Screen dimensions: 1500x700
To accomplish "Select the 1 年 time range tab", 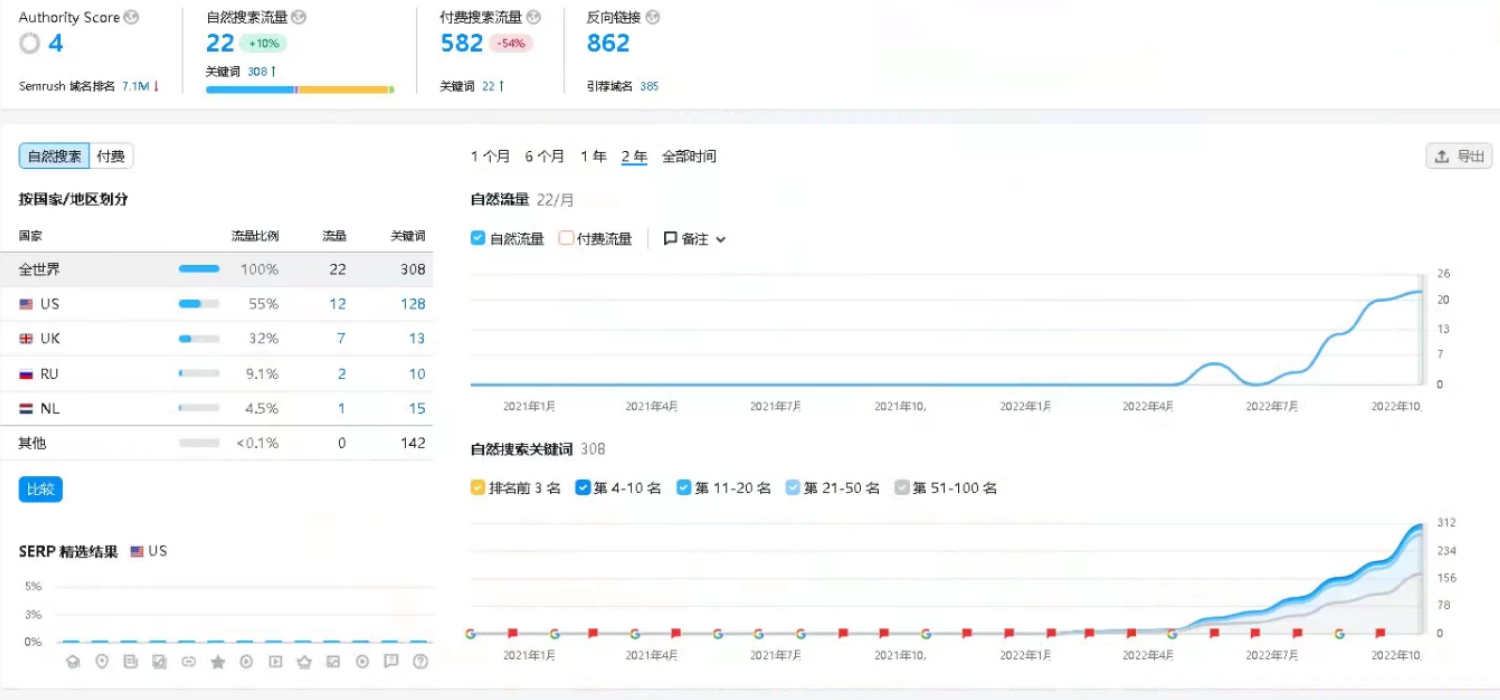I will click(x=594, y=156).
